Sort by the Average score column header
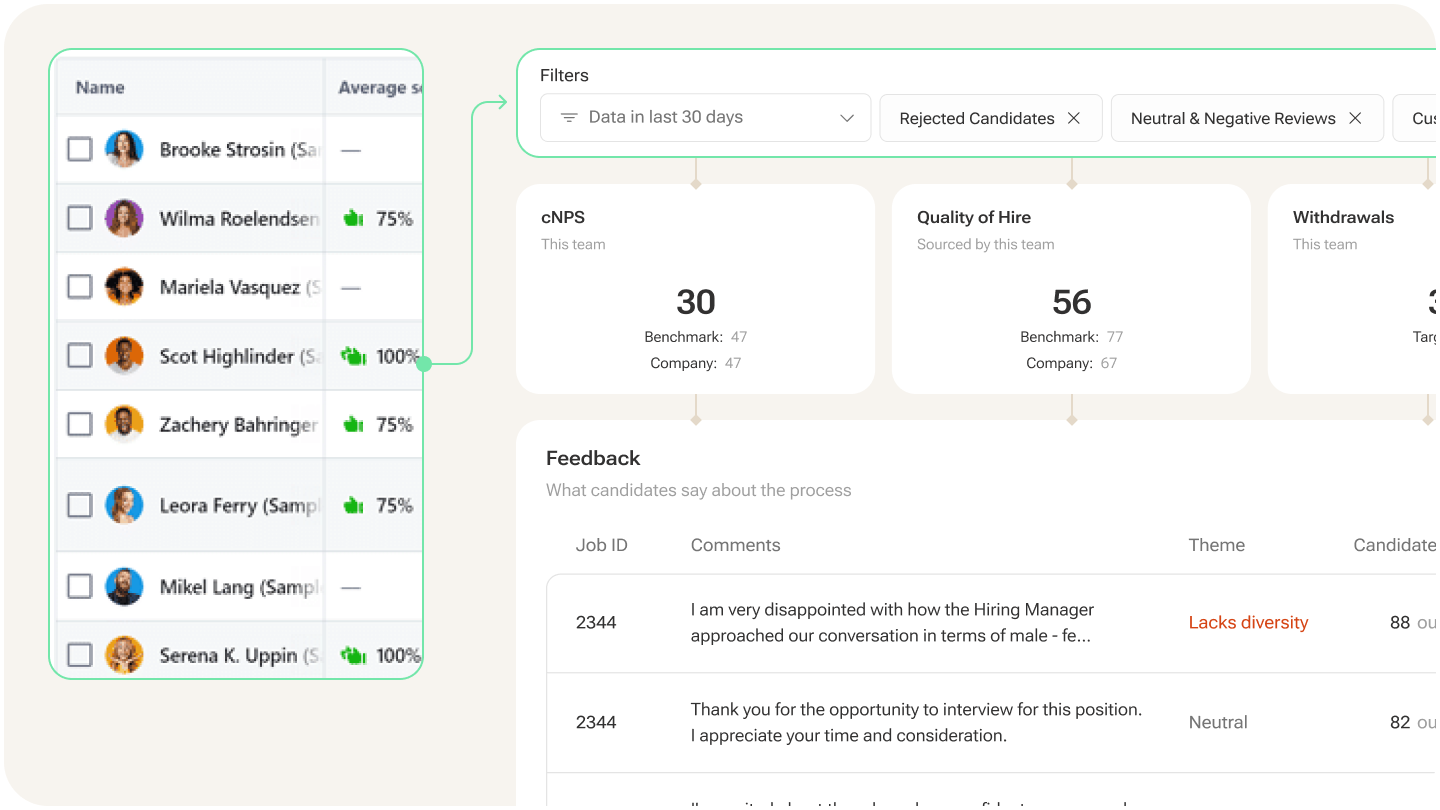Screen dimensions: 1440x810 pos(379,87)
